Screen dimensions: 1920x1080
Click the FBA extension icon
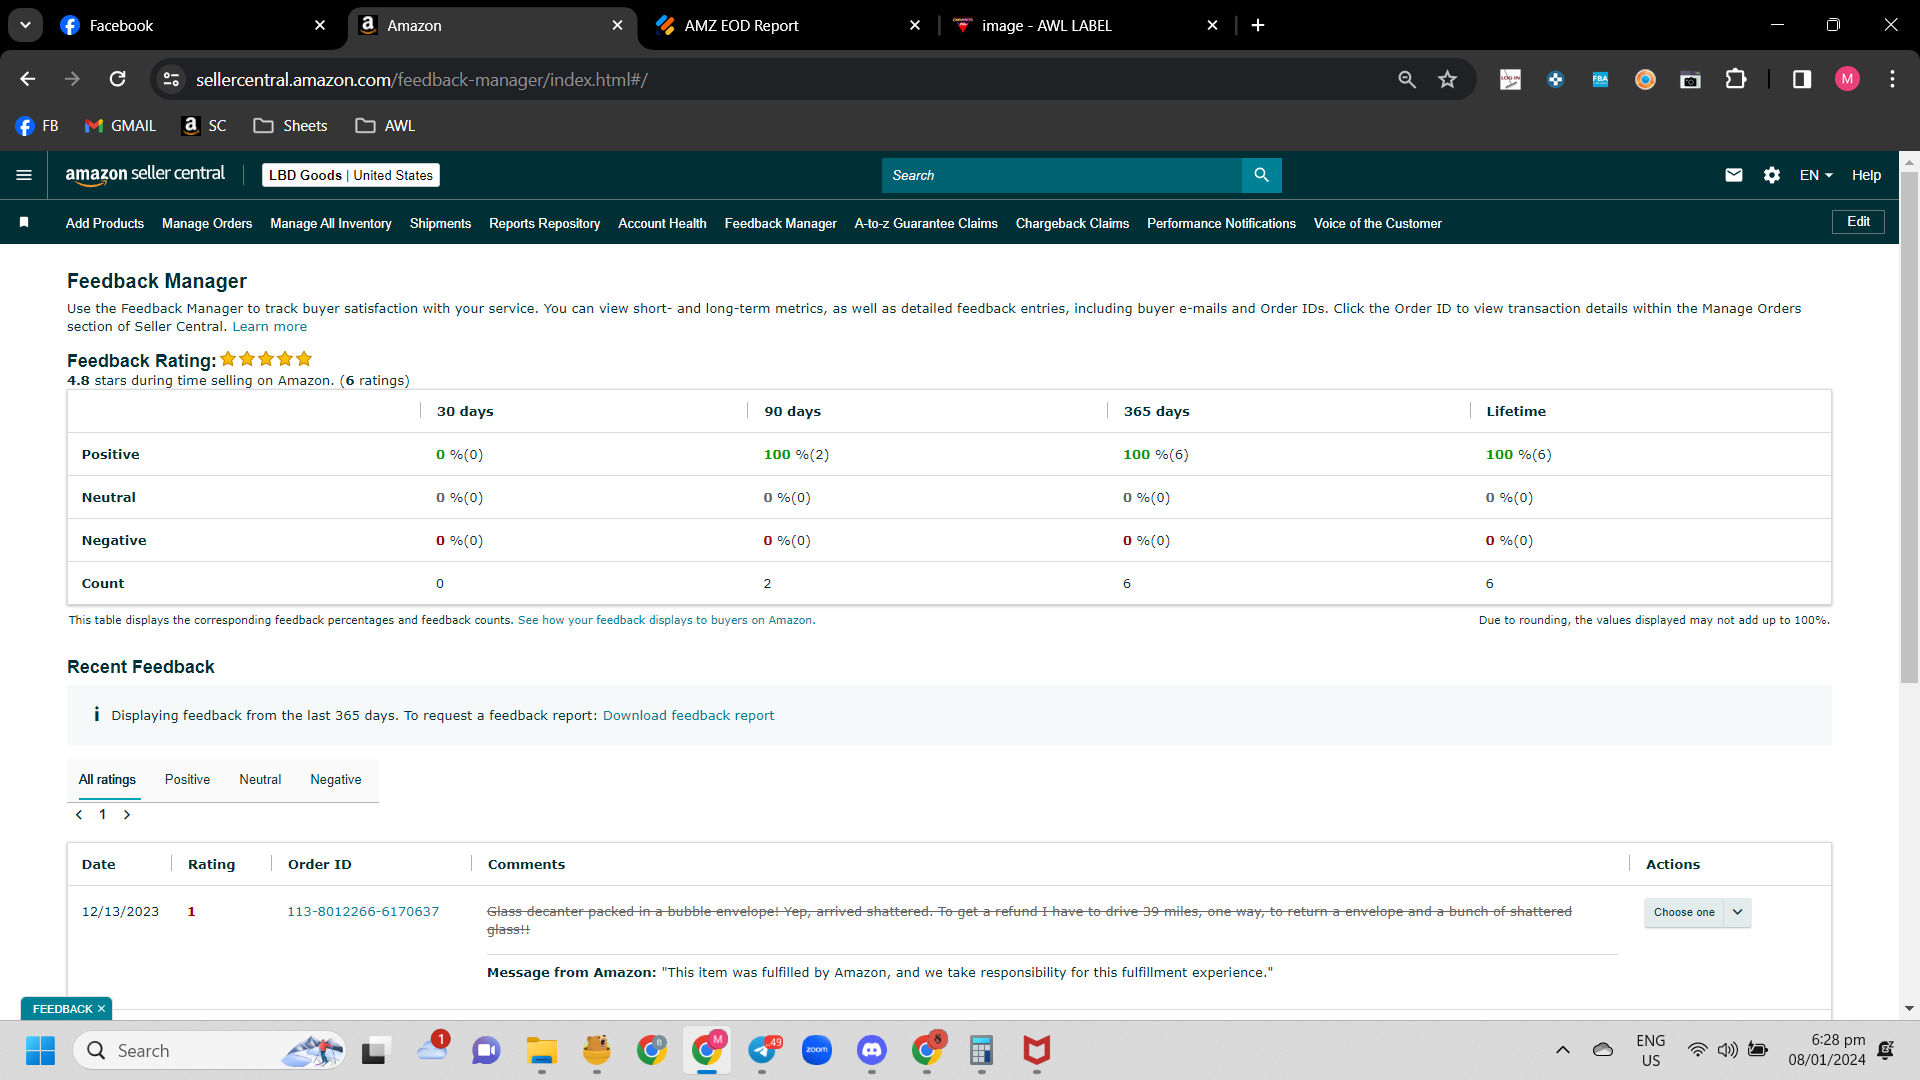(x=1600, y=79)
